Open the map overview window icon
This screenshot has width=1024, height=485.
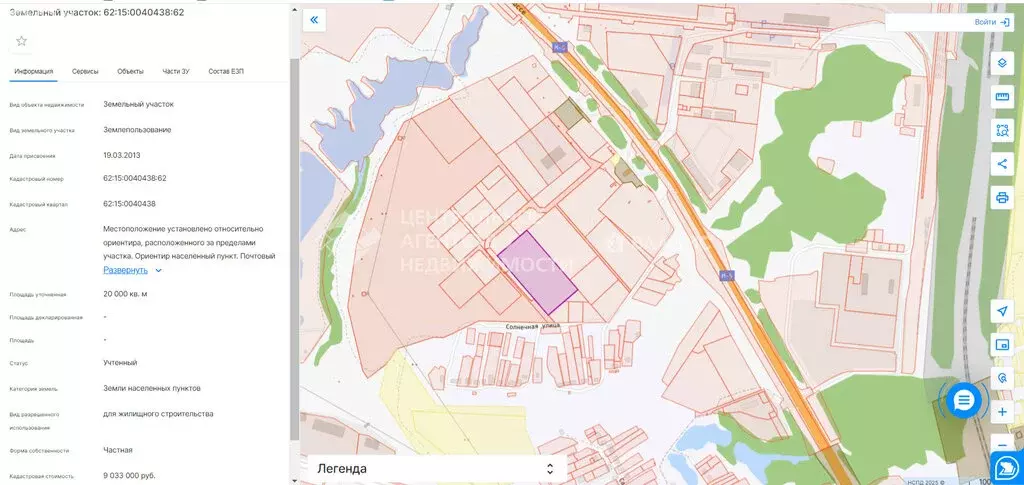[1002, 345]
